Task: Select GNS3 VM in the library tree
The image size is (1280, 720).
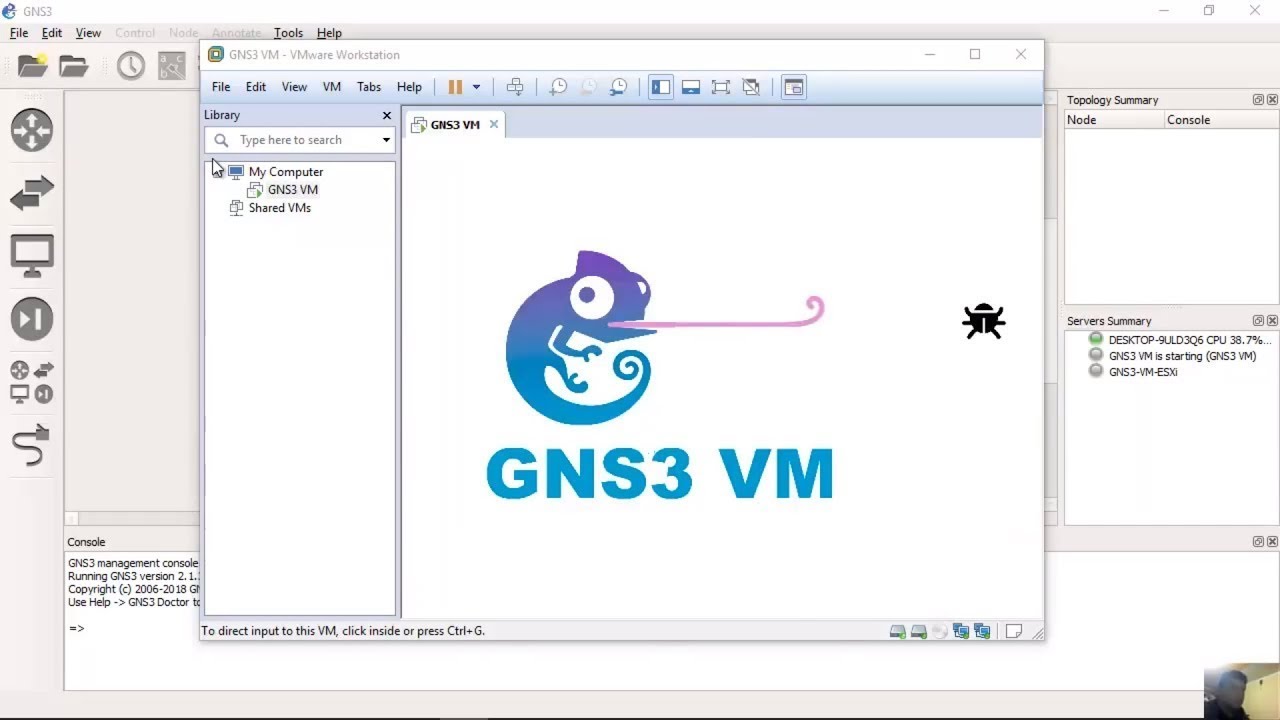Action: pyautogui.click(x=293, y=190)
